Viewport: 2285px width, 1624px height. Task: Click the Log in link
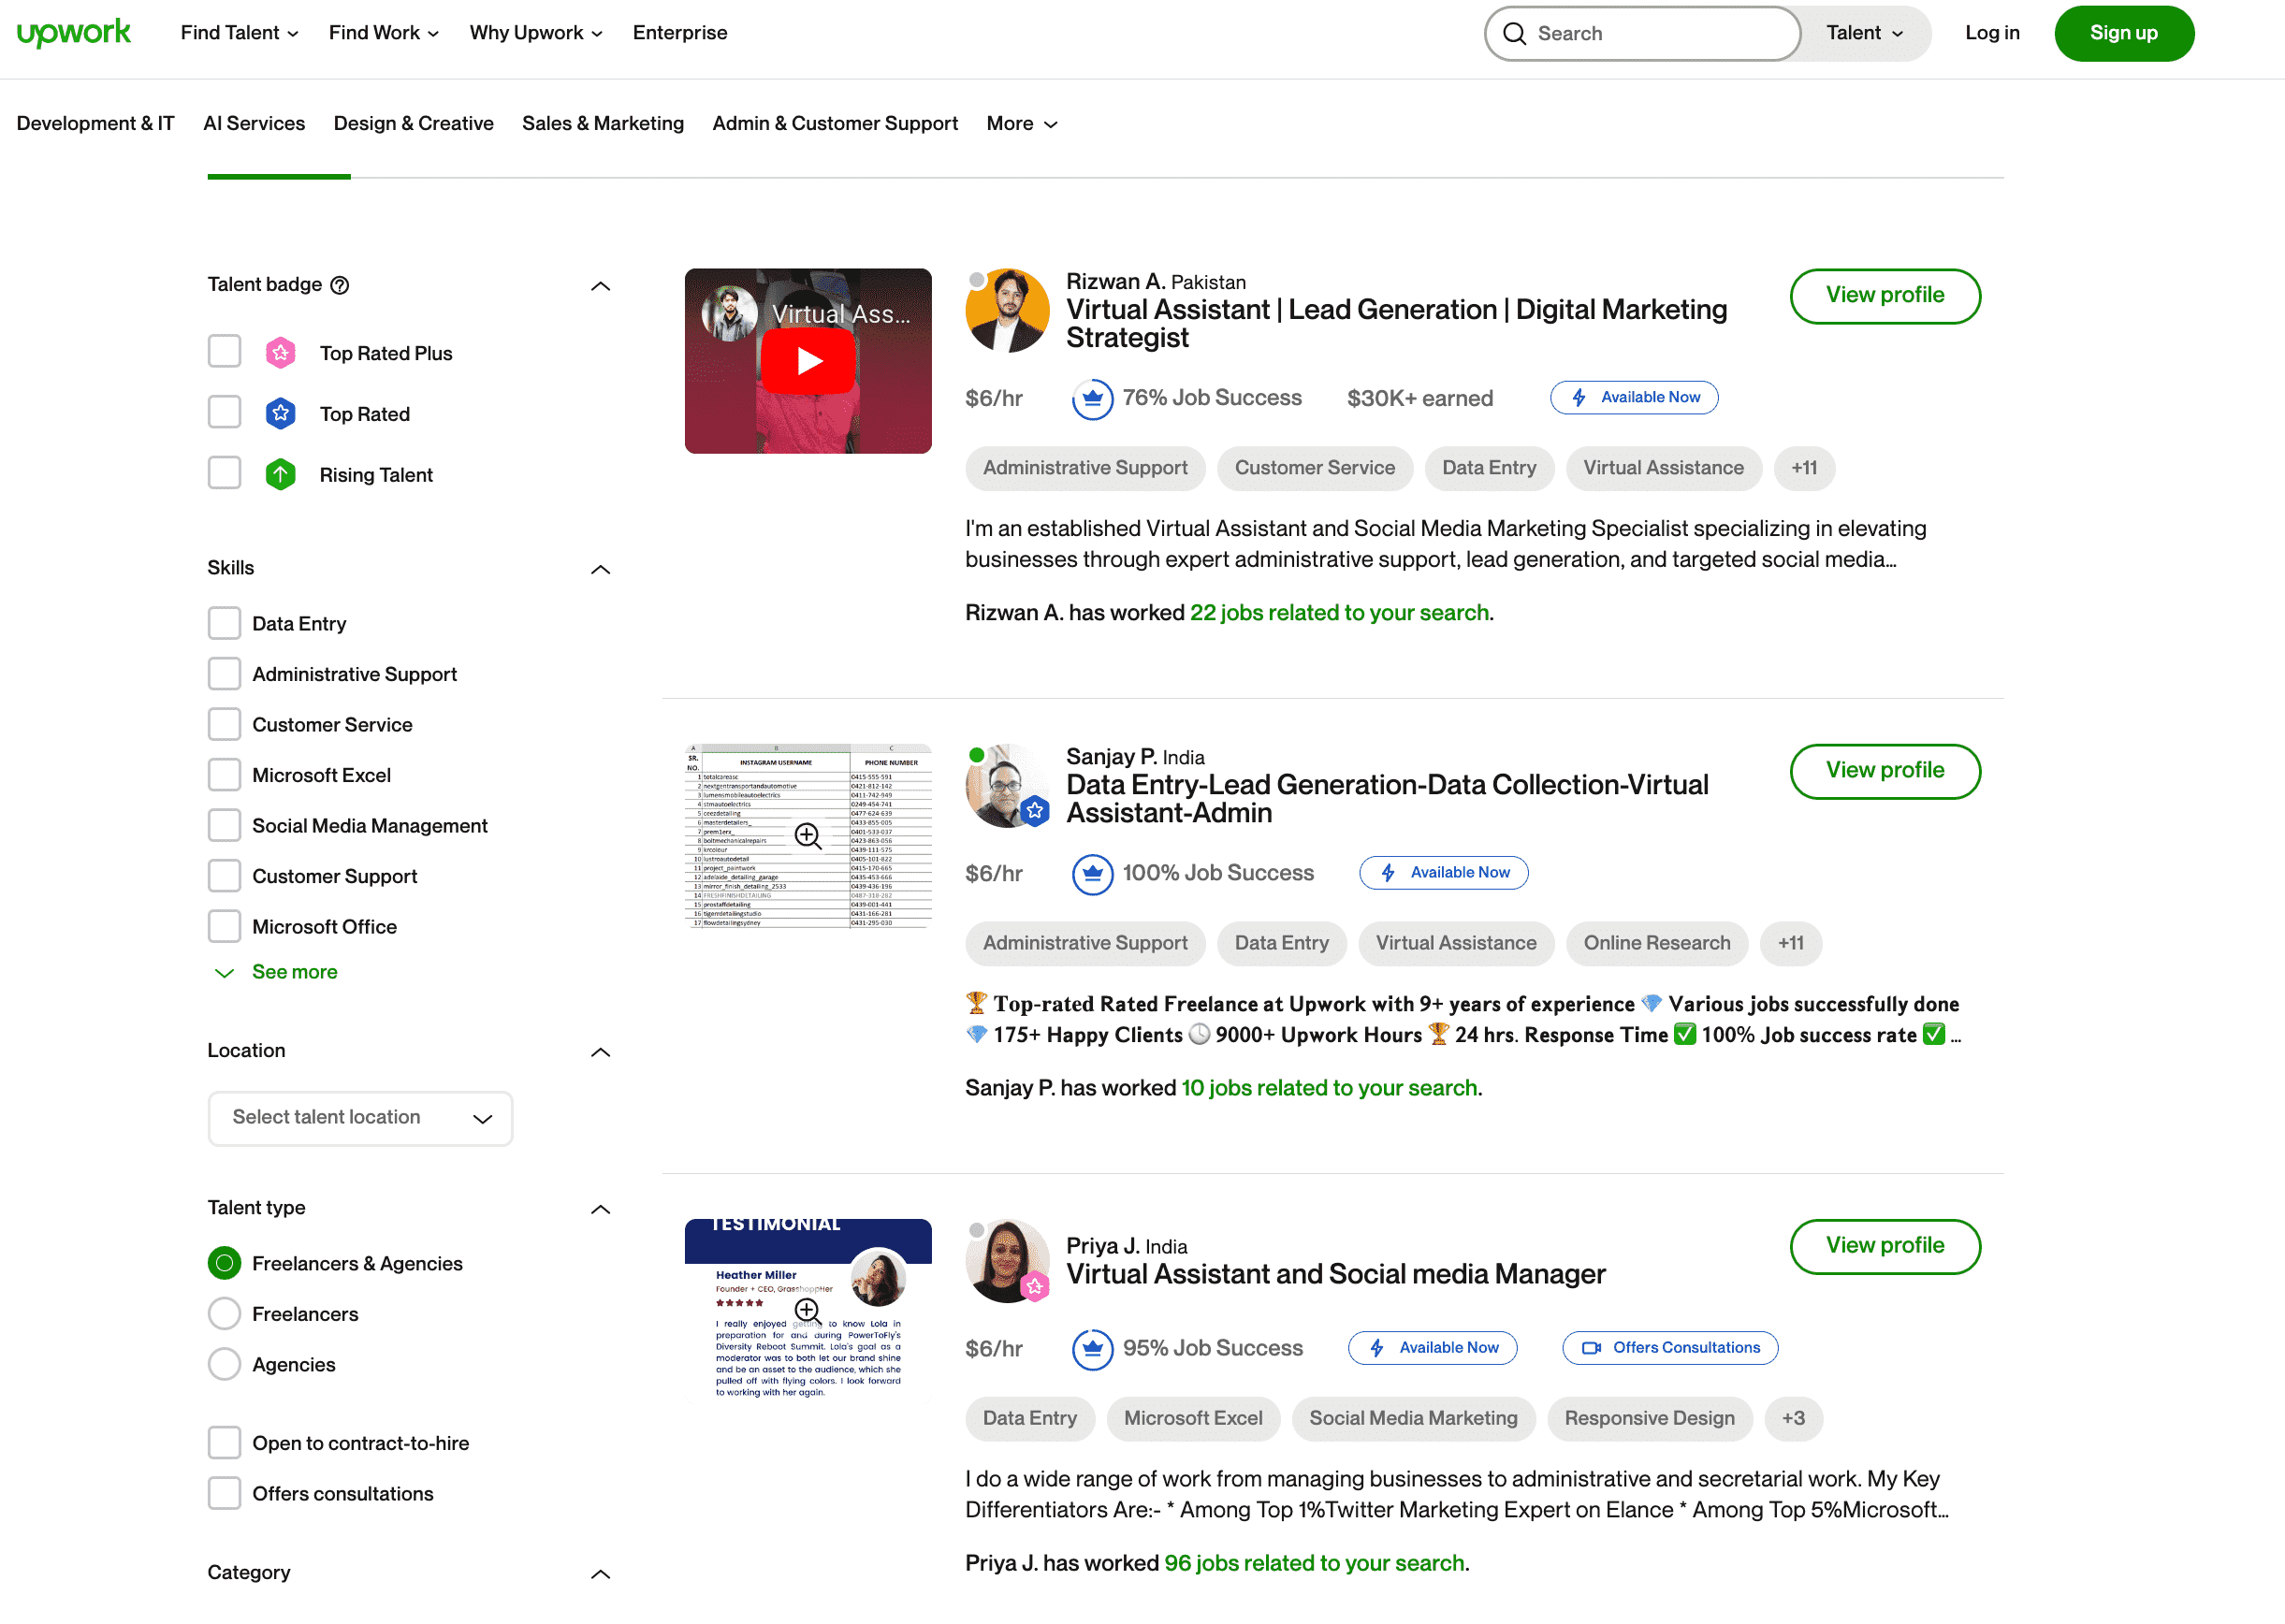(1992, 33)
